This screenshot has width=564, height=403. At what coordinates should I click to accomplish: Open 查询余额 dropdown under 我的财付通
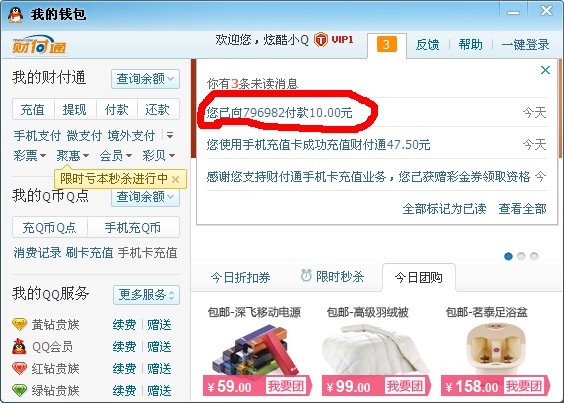coord(145,78)
